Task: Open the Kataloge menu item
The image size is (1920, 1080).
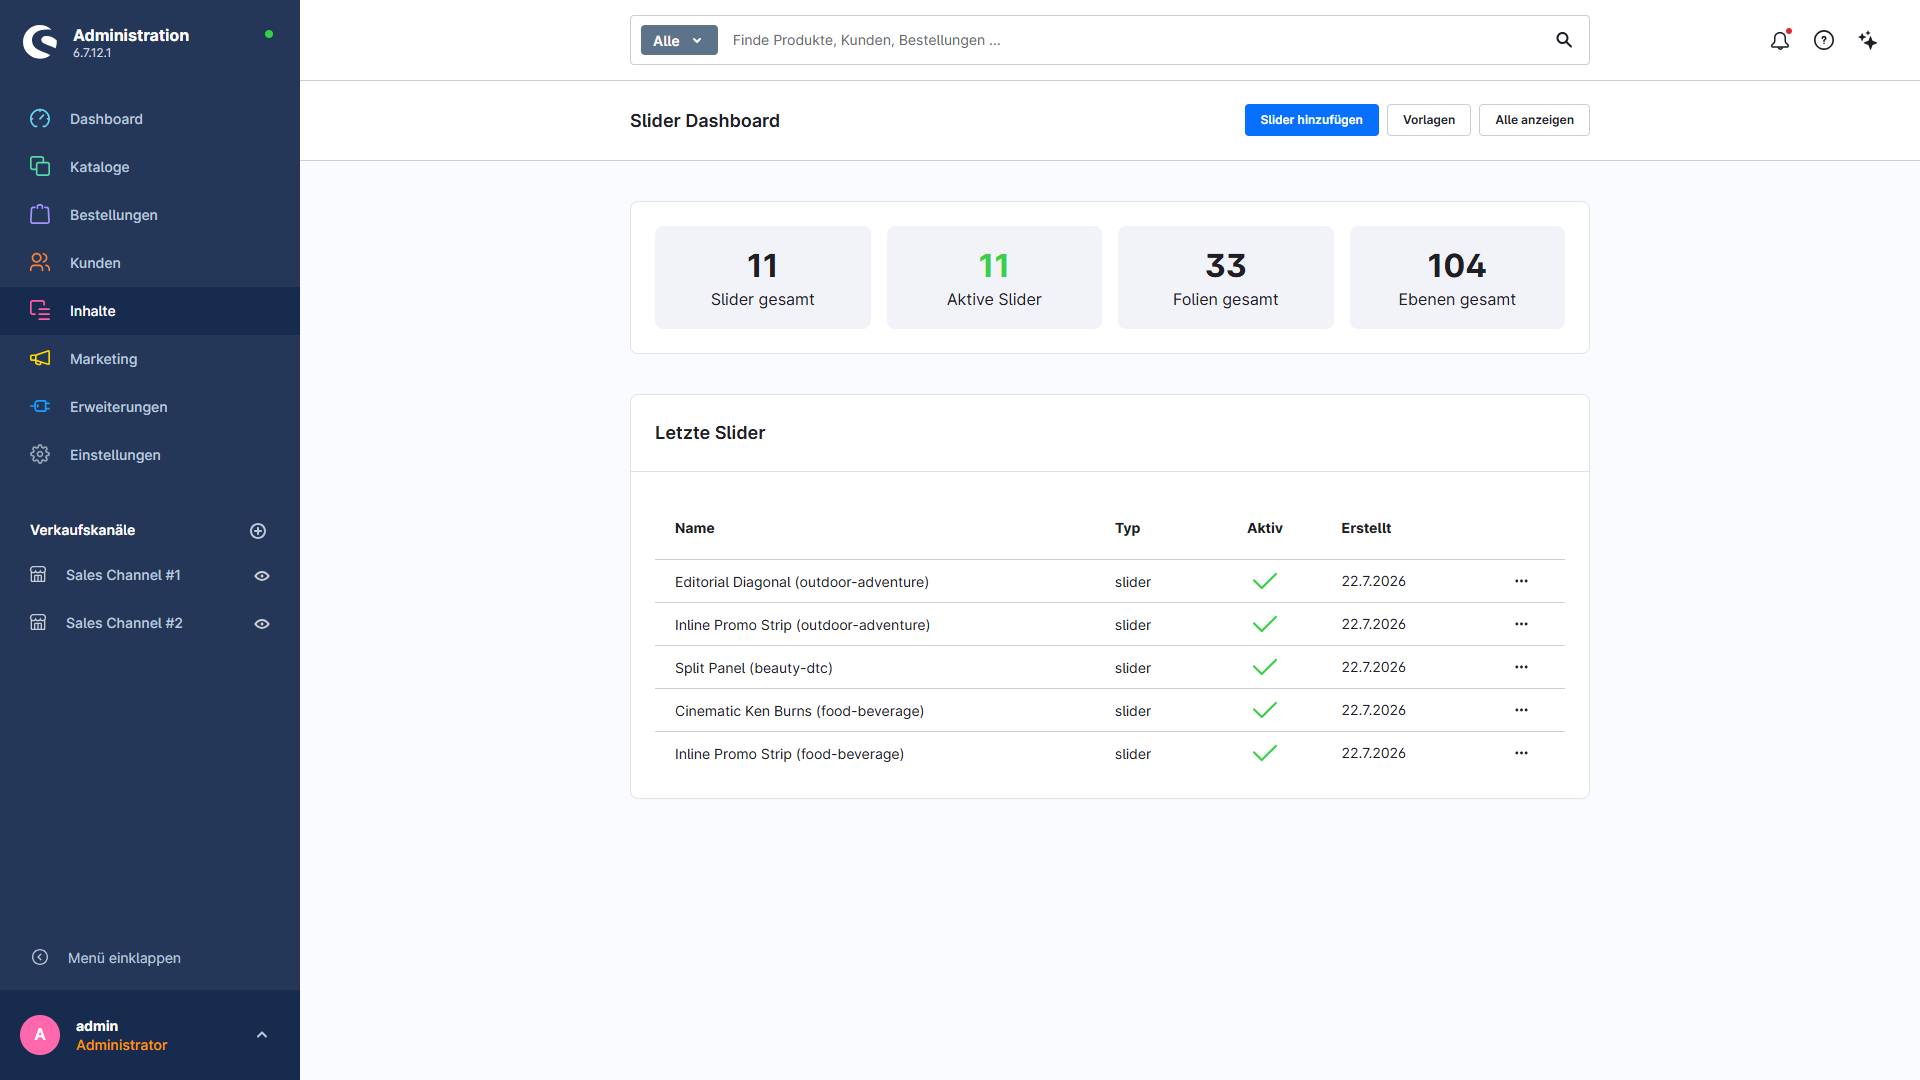Action: coord(150,167)
